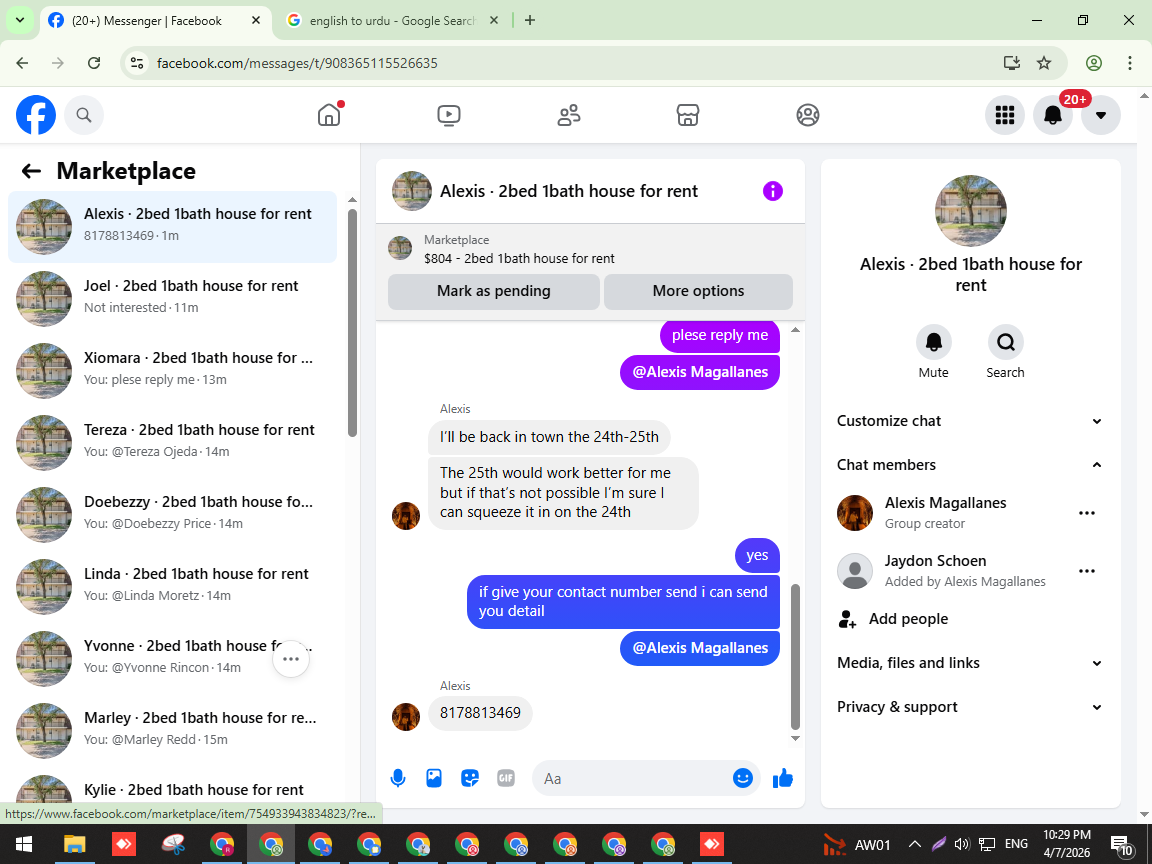Record a voice clip microphone icon
Screen dimensions: 1152x864
[x=398, y=778]
